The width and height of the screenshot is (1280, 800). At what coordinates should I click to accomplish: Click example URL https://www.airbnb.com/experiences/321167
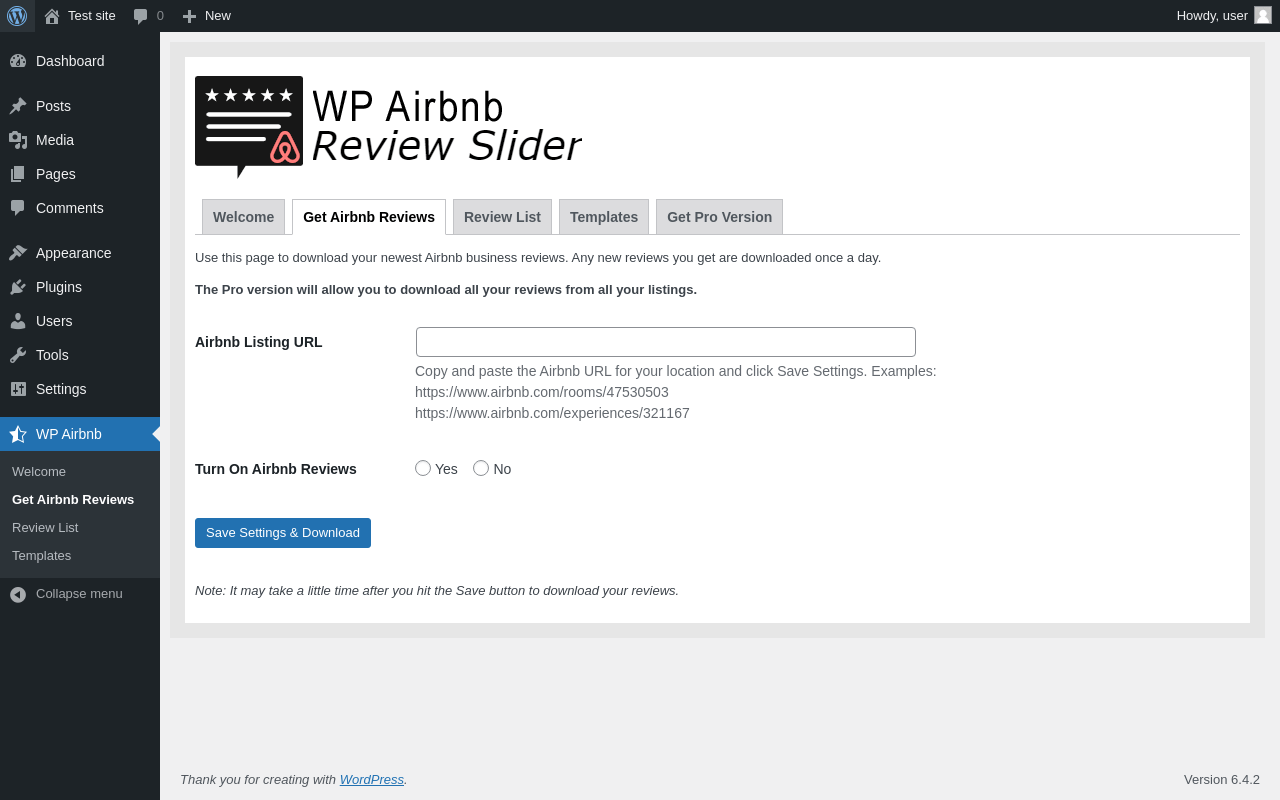[552, 413]
